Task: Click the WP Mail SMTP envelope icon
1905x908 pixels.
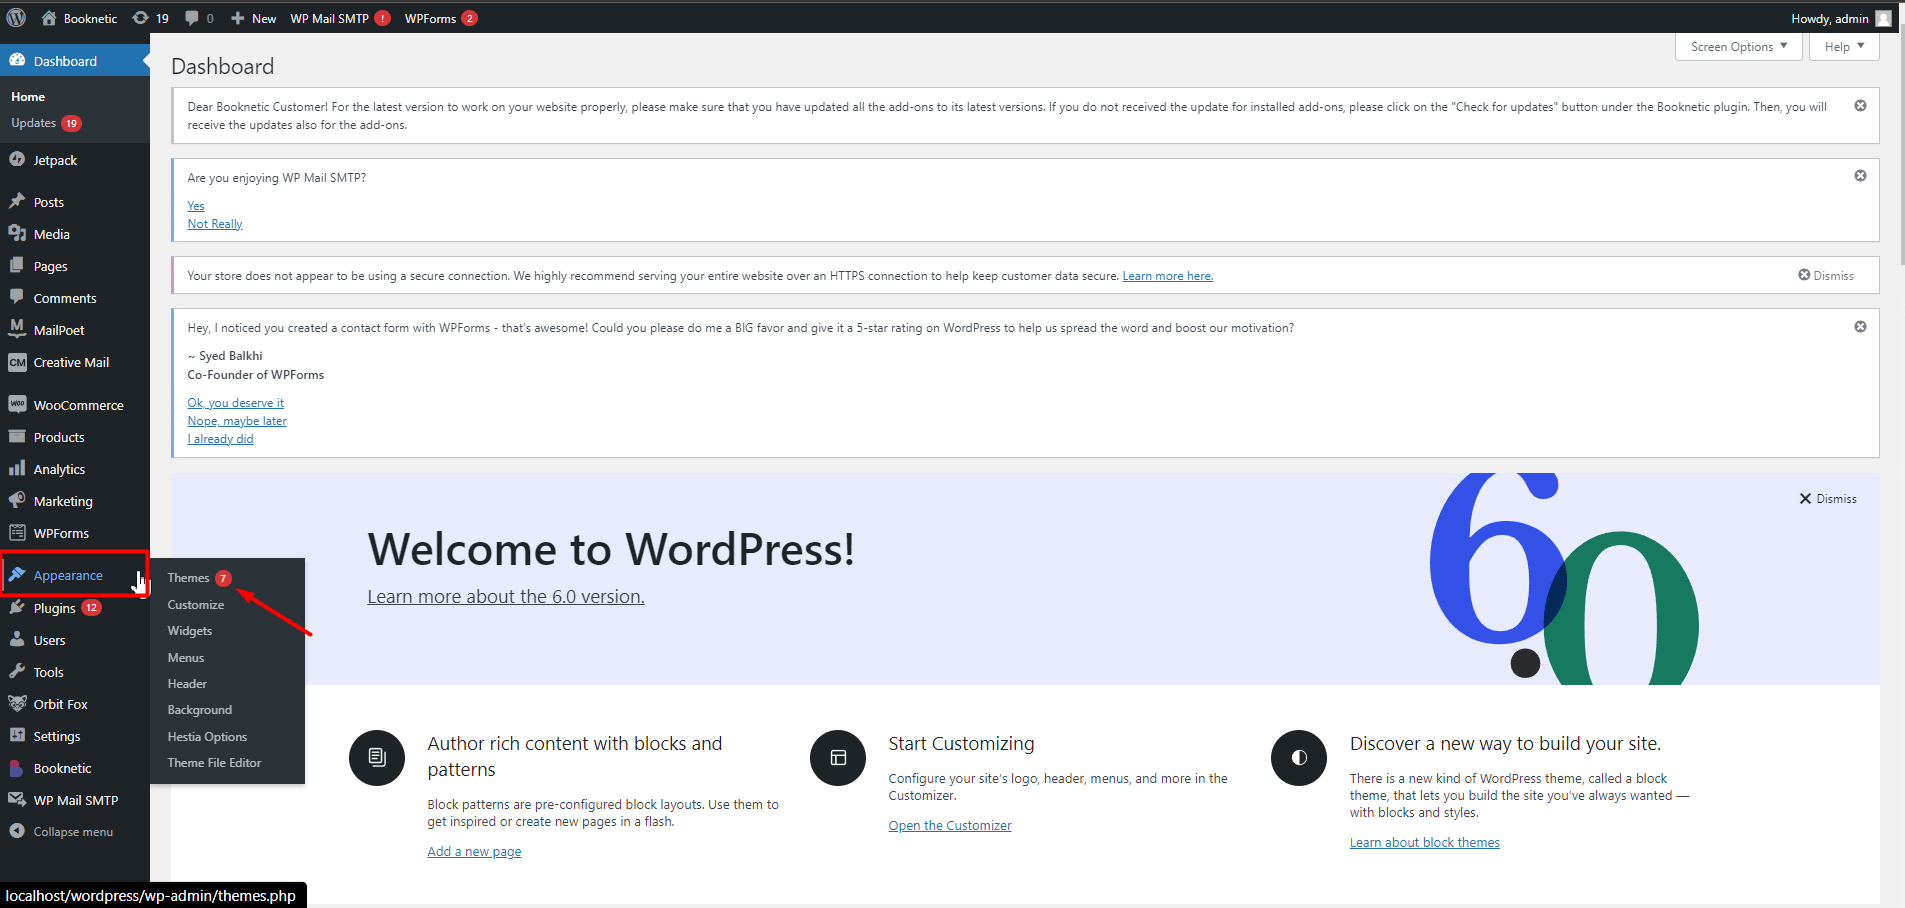Action: (x=17, y=799)
